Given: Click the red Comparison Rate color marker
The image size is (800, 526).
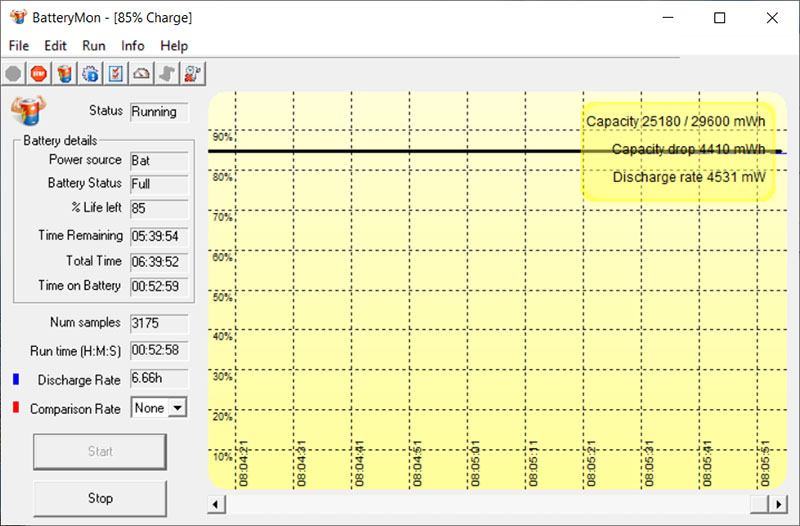Looking at the screenshot, I should pos(16,407).
